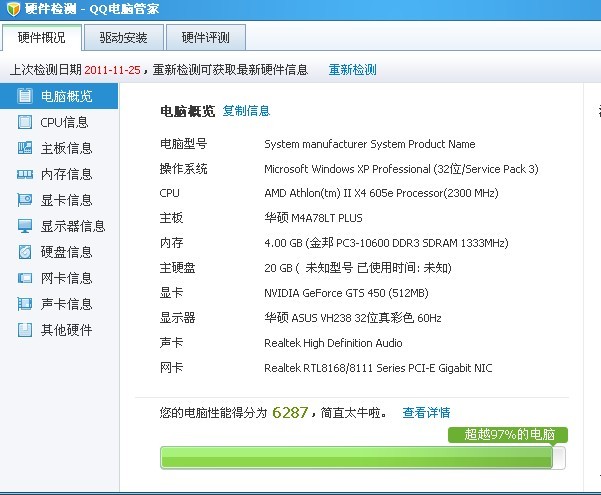601x495 pixels.
Task: Click the detection date 2011-11-25
Action: (x=112, y=70)
